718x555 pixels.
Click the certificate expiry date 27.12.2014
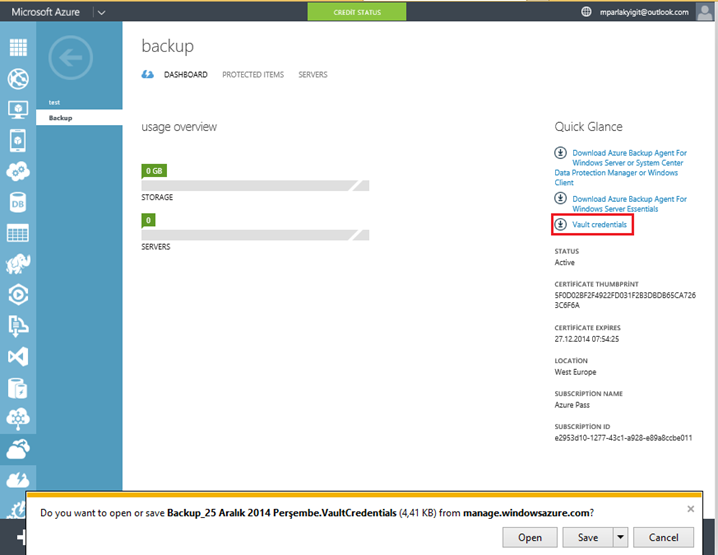[x=587, y=339]
